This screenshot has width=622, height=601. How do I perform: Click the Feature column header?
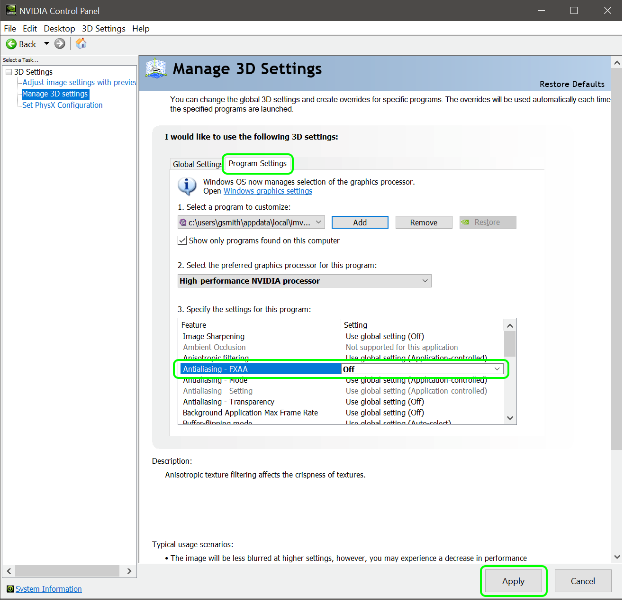pyautogui.click(x=194, y=325)
